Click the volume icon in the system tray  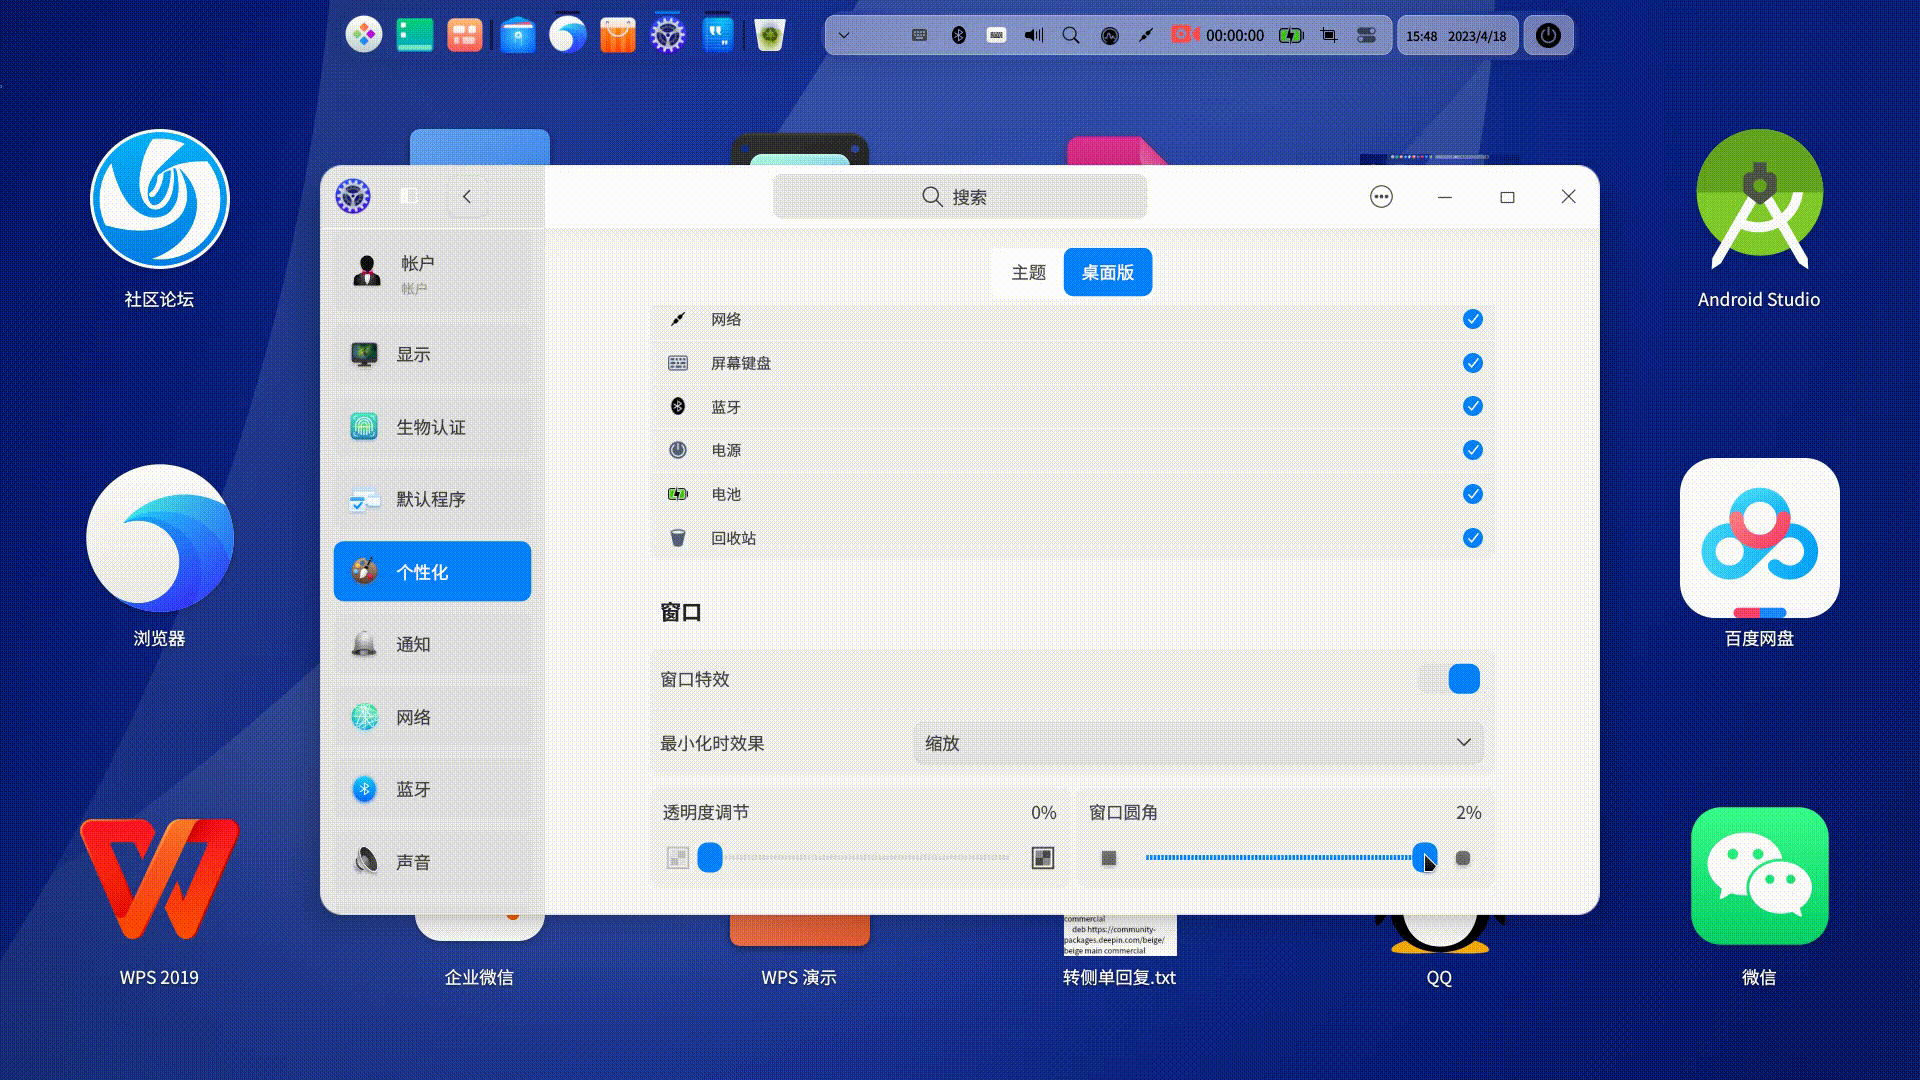tap(1033, 34)
